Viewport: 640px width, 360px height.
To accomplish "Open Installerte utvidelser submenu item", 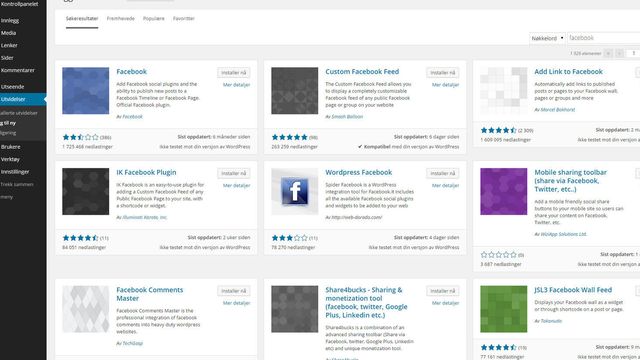I will pos(19,113).
